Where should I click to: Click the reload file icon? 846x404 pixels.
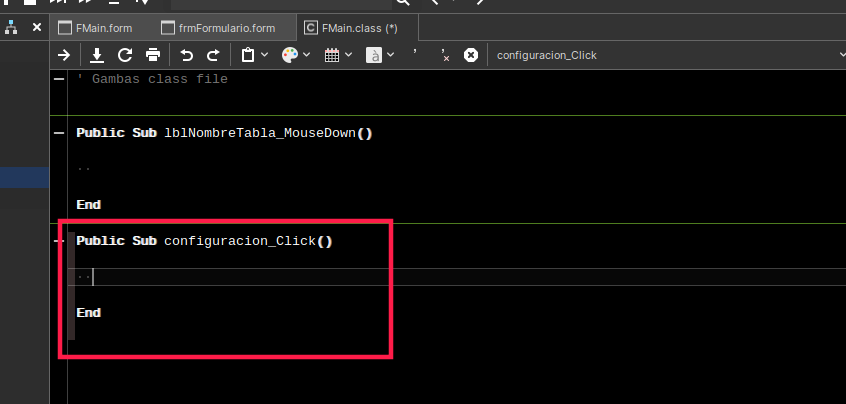coord(125,55)
